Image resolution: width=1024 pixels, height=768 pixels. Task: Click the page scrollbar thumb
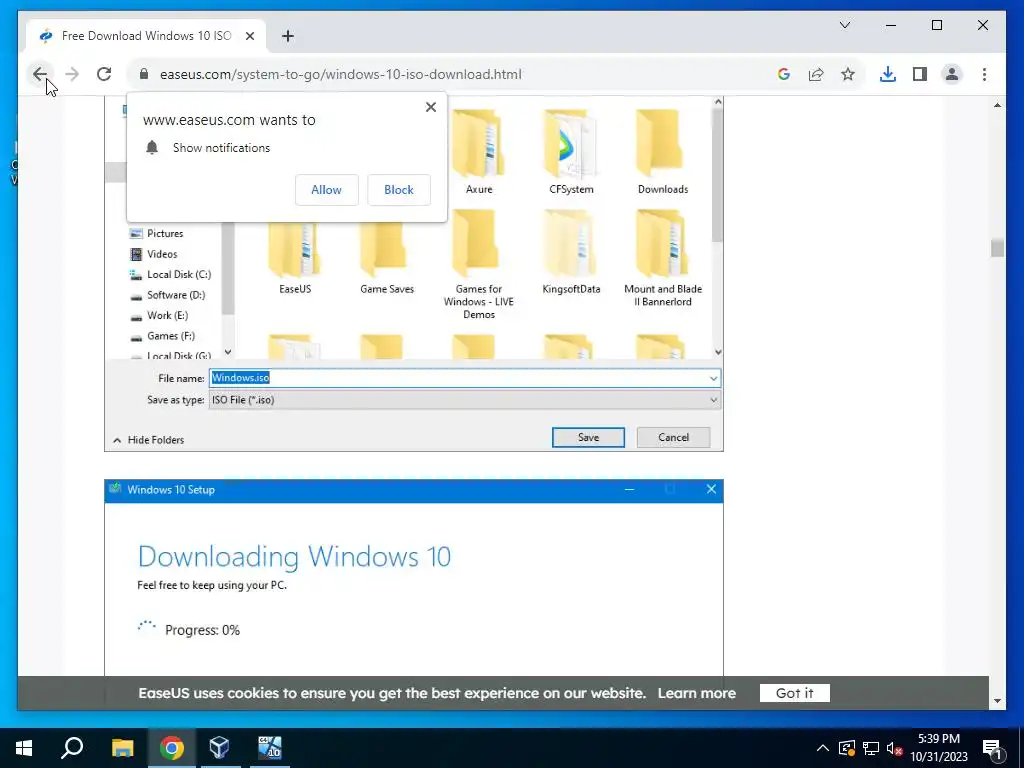(997, 248)
